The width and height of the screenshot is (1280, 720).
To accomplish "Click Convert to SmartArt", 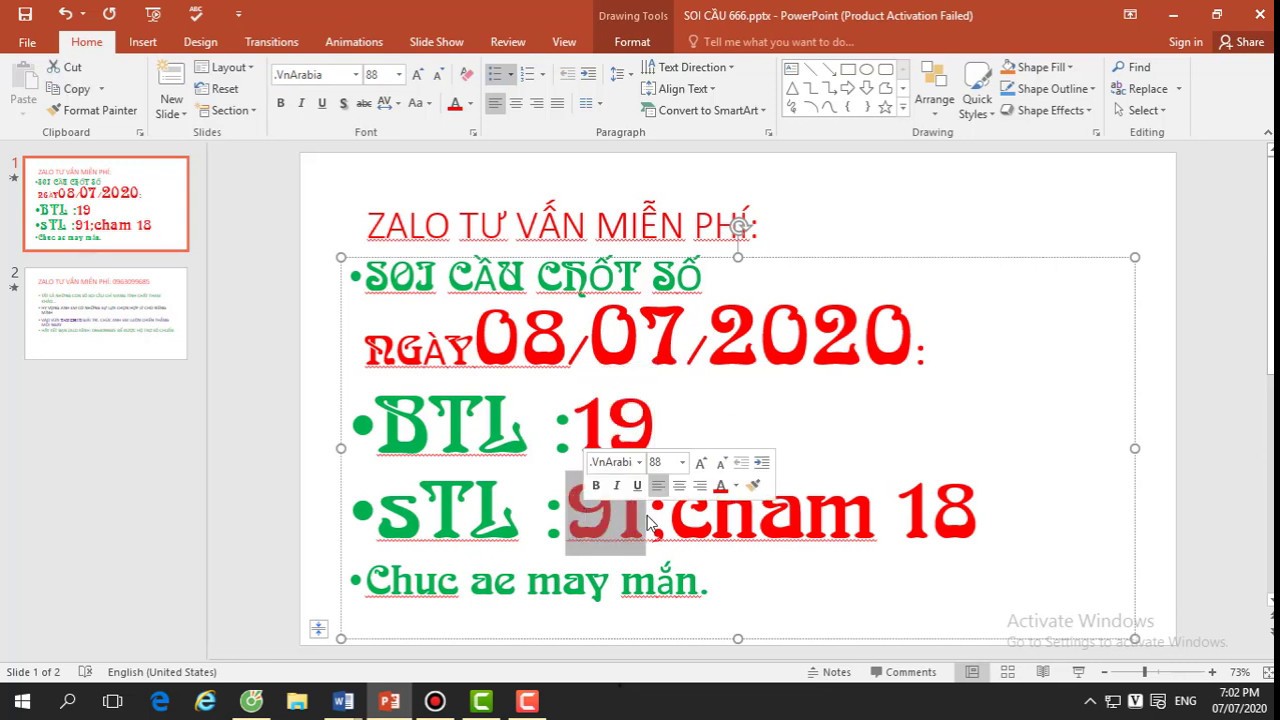I will pyautogui.click(x=703, y=111).
